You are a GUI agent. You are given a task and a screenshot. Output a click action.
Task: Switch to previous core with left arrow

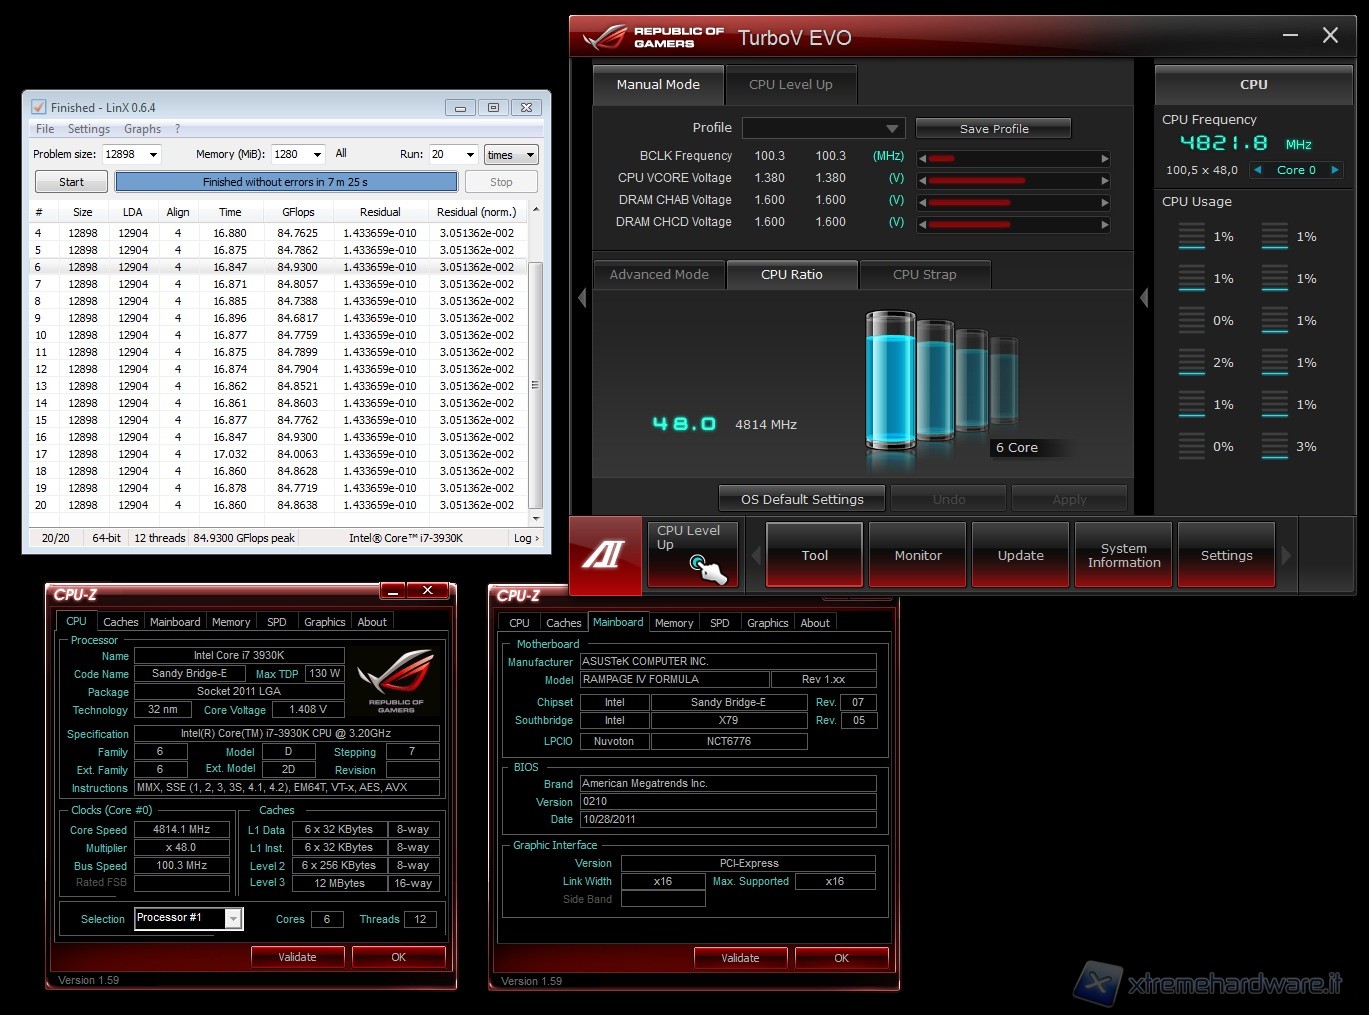coord(1257,170)
